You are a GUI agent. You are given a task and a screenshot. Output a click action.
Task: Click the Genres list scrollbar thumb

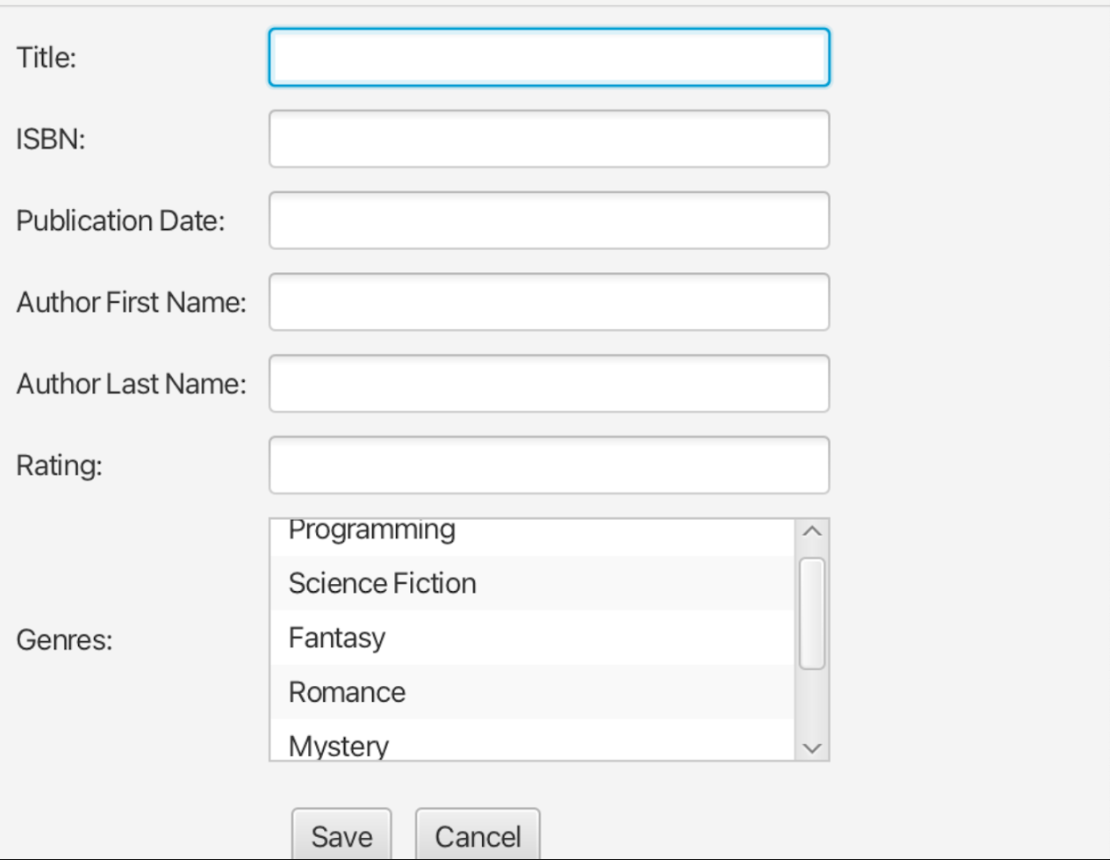click(812, 613)
